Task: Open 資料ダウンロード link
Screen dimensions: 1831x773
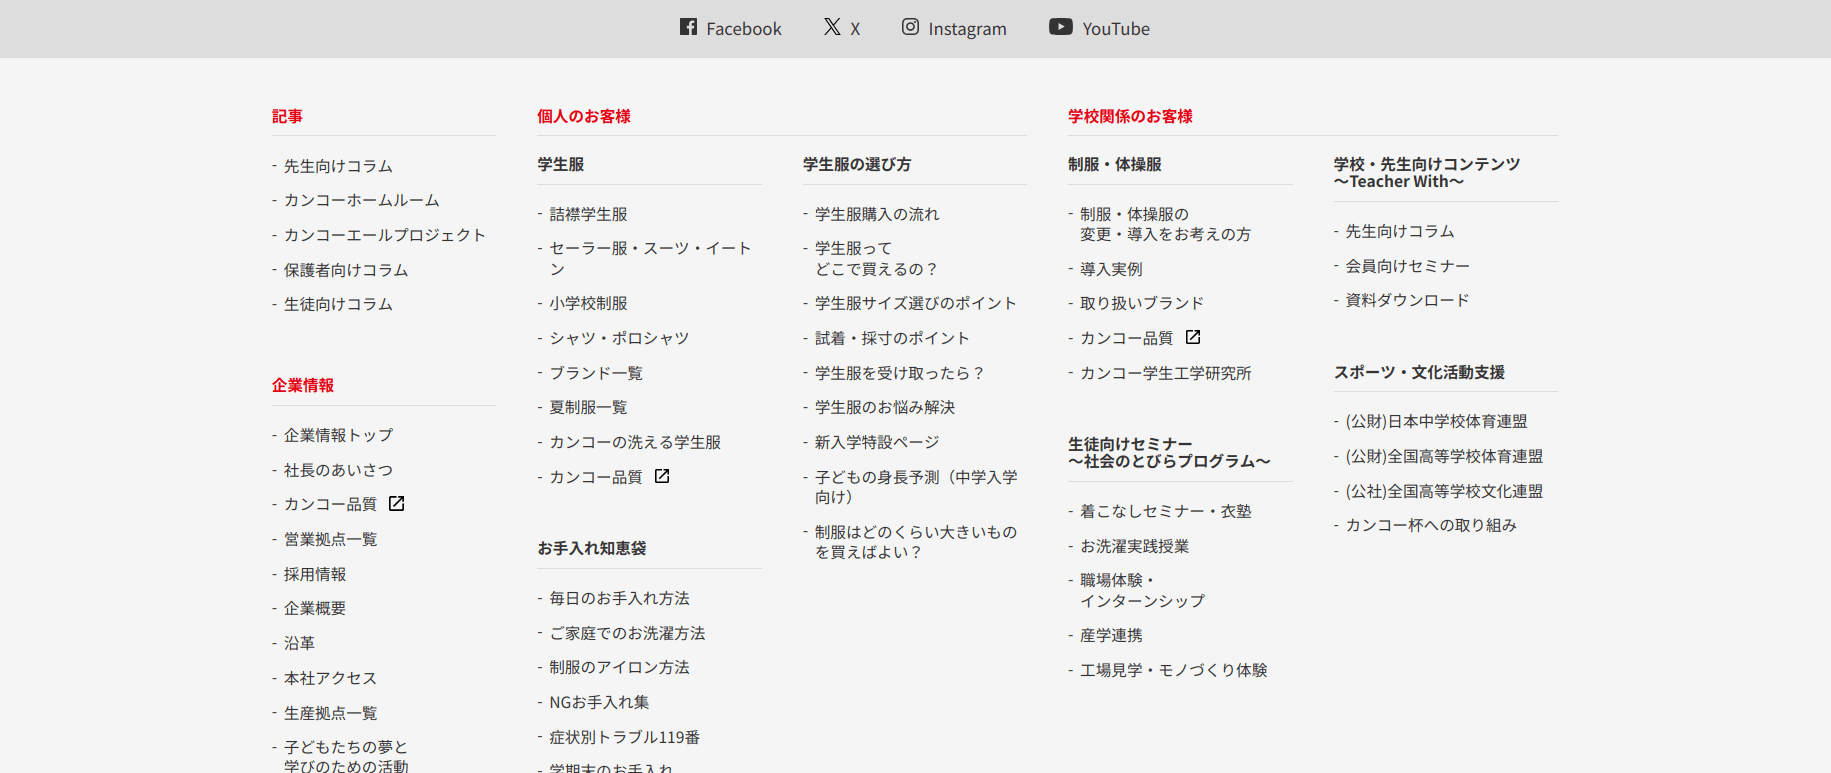Action: click(x=1407, y=301)
